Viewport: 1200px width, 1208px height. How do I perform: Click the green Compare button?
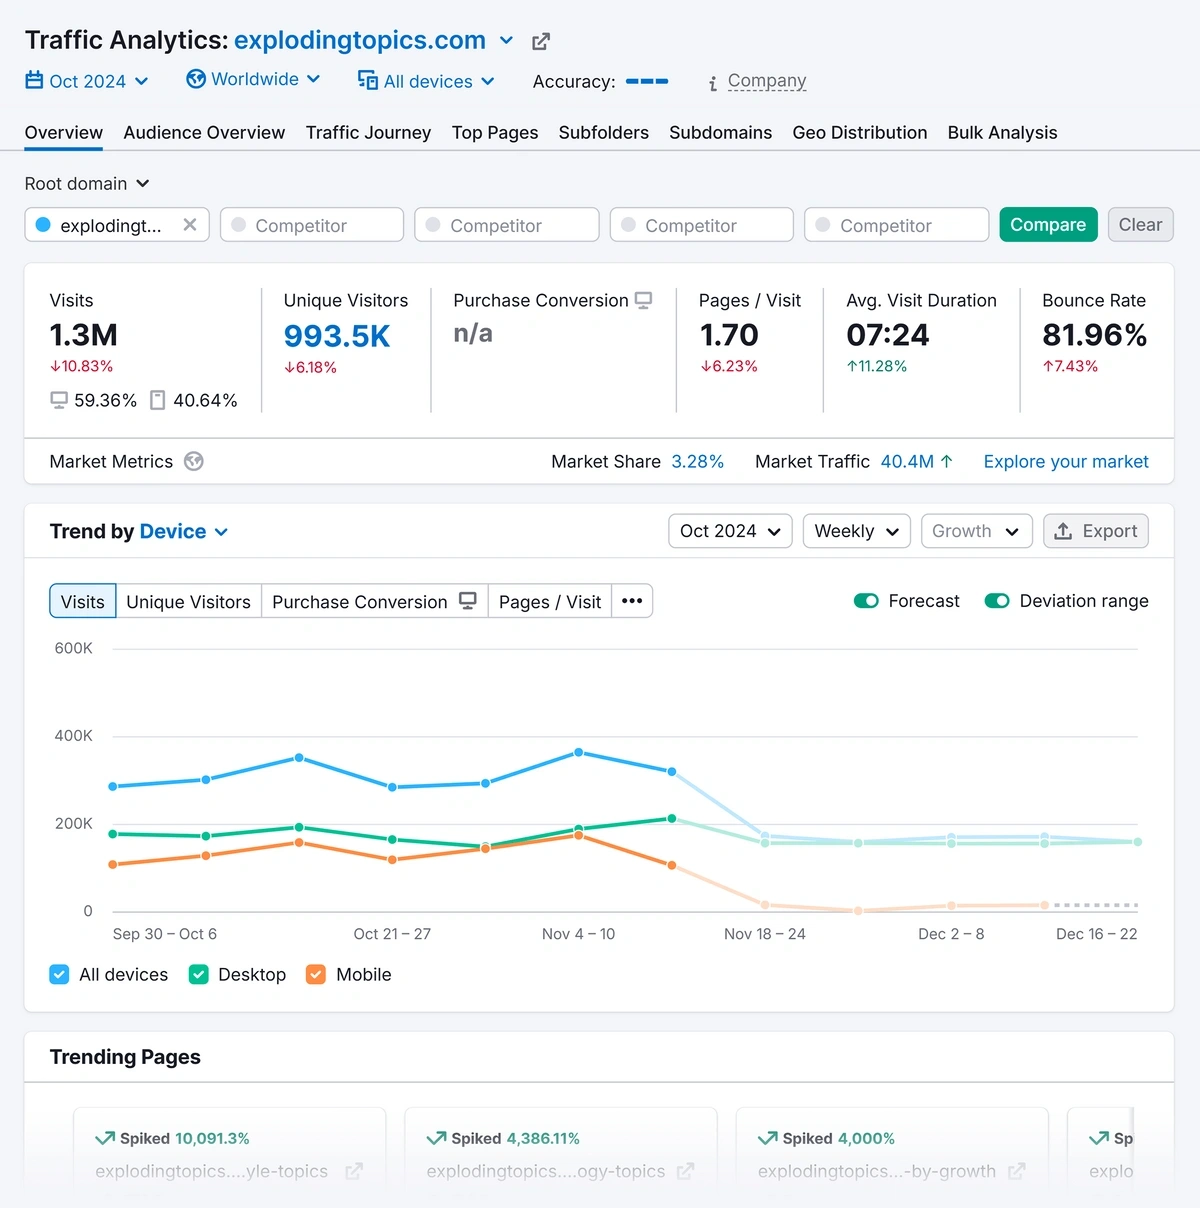[1048, 225]
